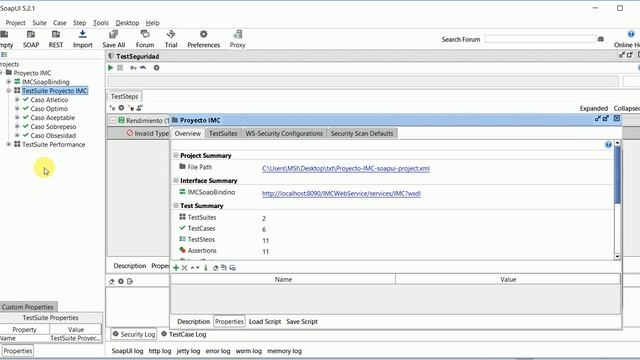Click the navigator grid icon above Projects tree
This screenshot has width=640, height=360.
point(4,54)
